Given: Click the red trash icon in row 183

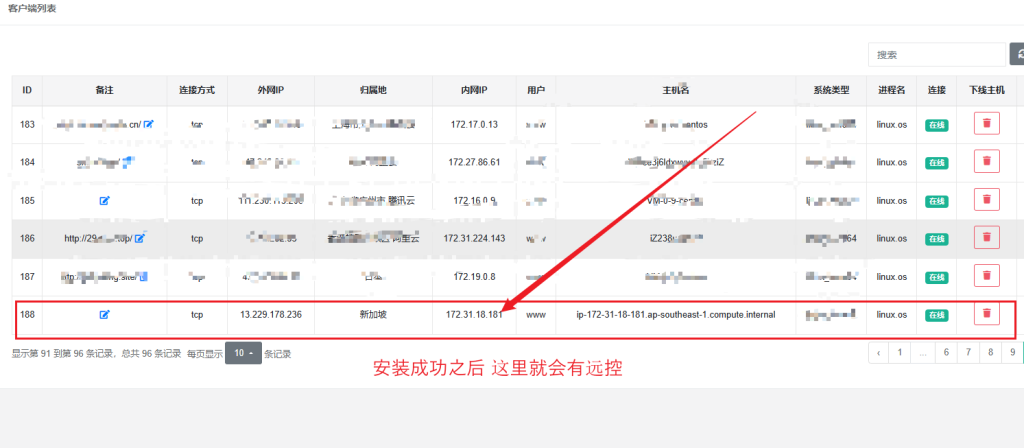Looking at the screenshot, I should (986, 123).
